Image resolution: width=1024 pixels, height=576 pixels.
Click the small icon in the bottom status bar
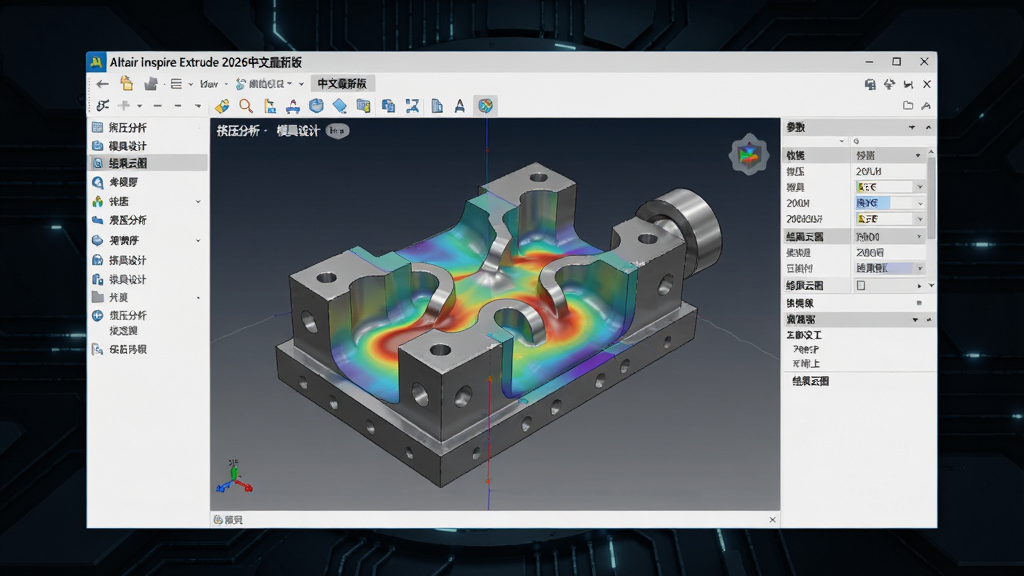218,520
